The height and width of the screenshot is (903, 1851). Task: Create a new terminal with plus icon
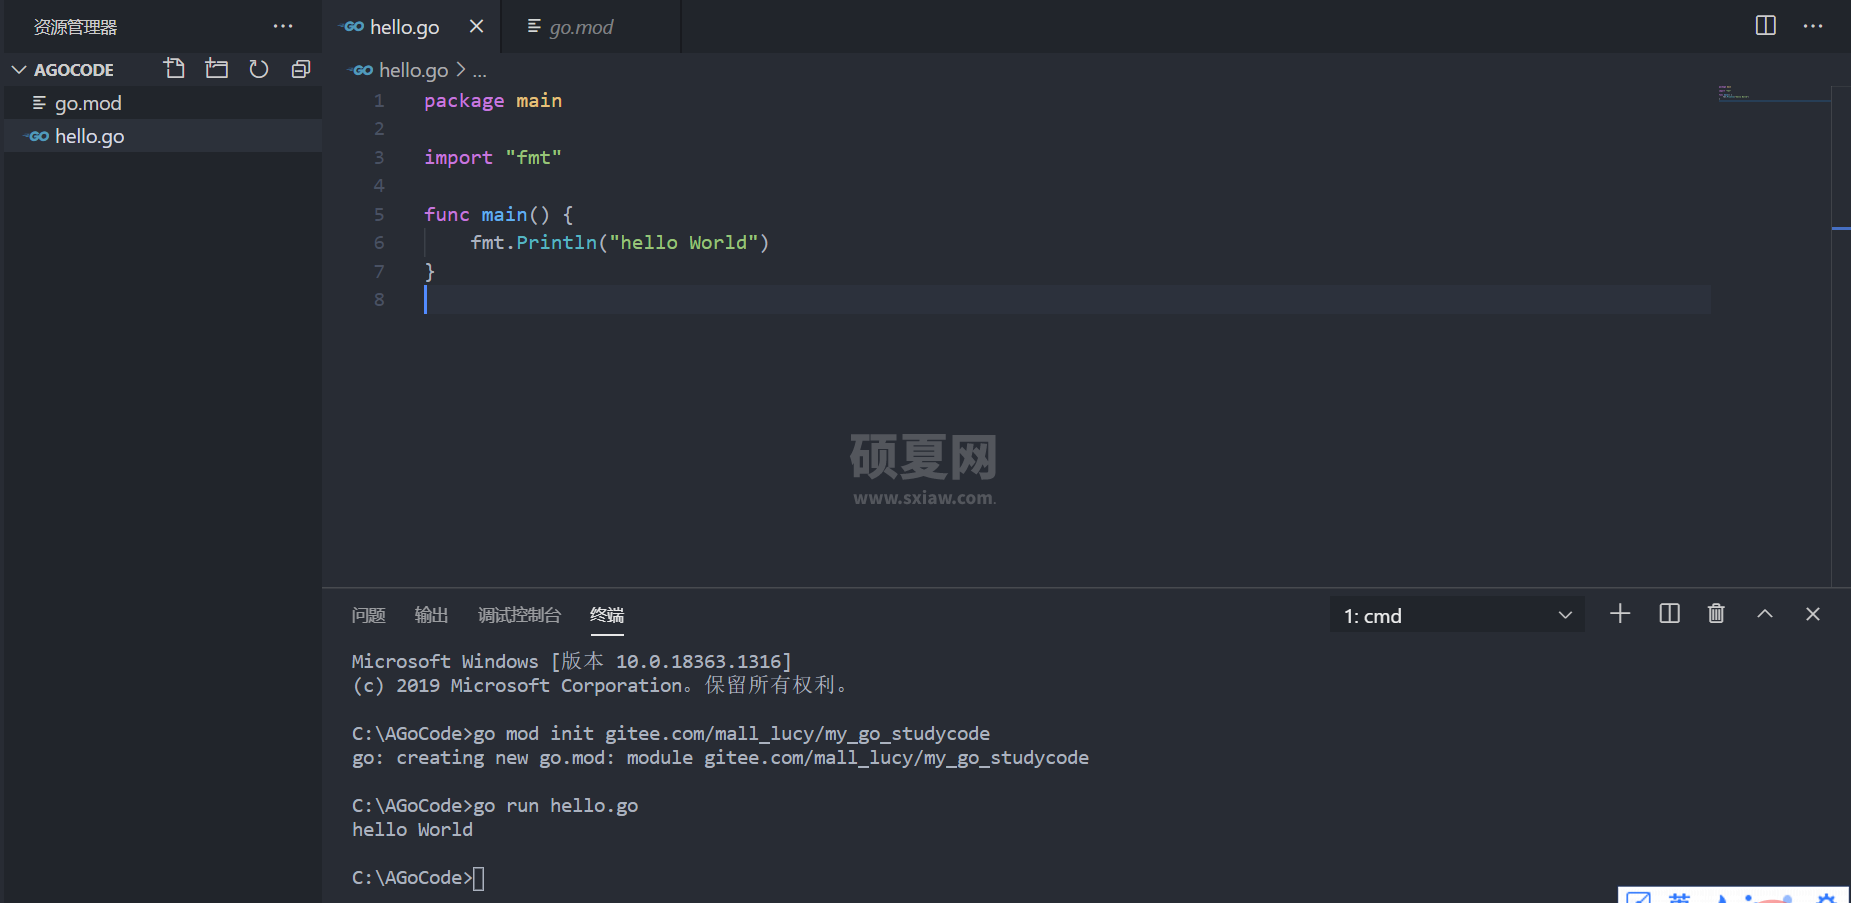coord(1620,614)
